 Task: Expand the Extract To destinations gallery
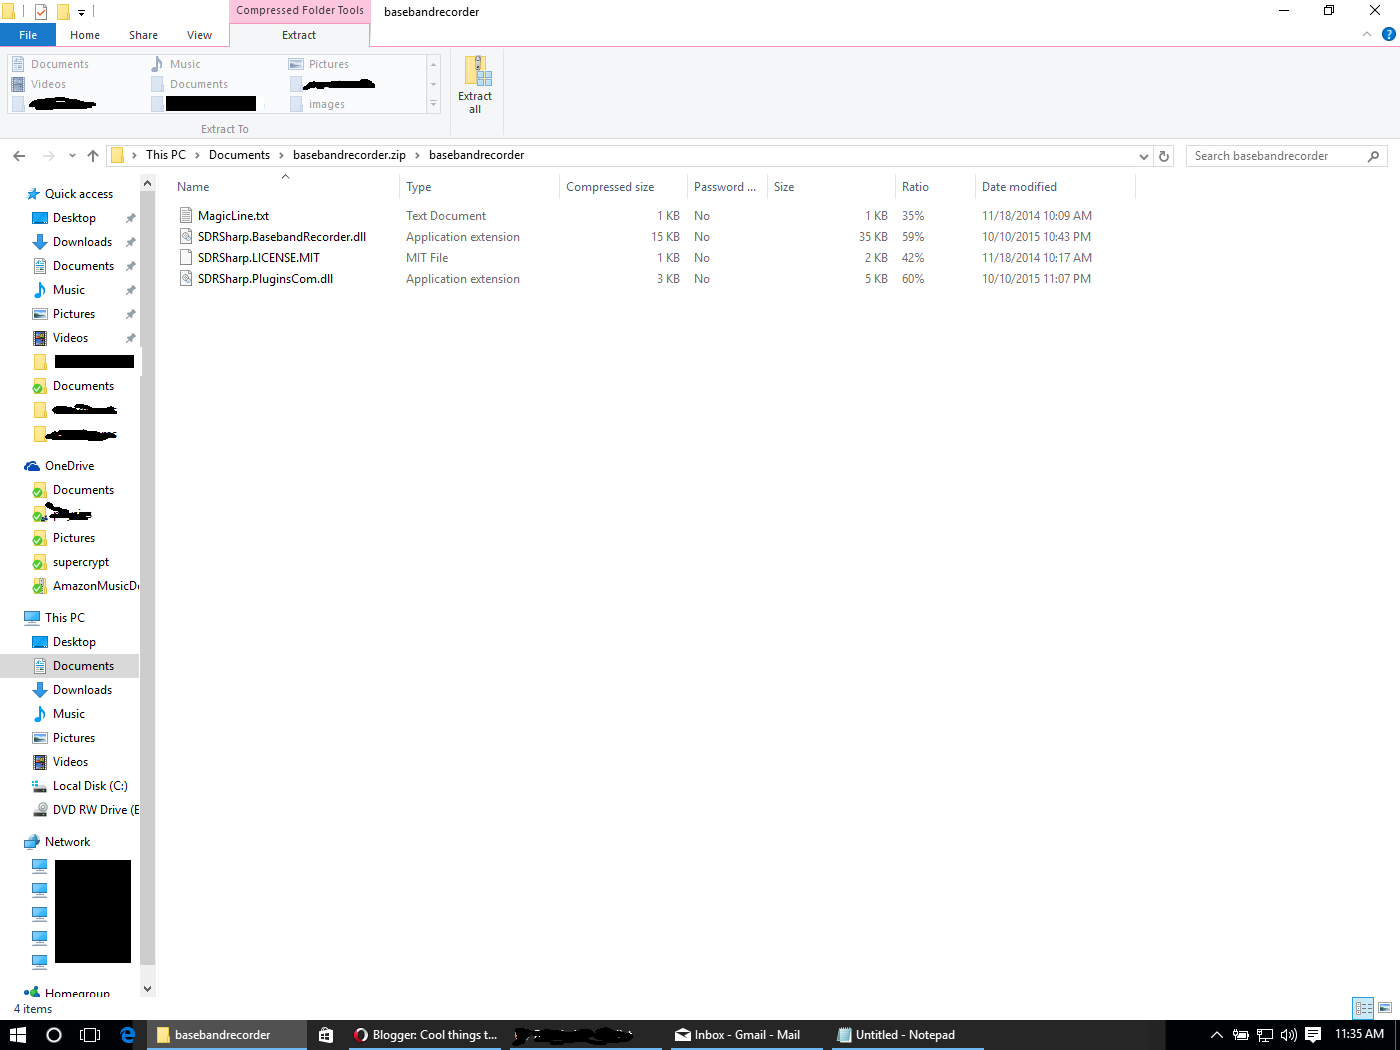pos(433,104)
